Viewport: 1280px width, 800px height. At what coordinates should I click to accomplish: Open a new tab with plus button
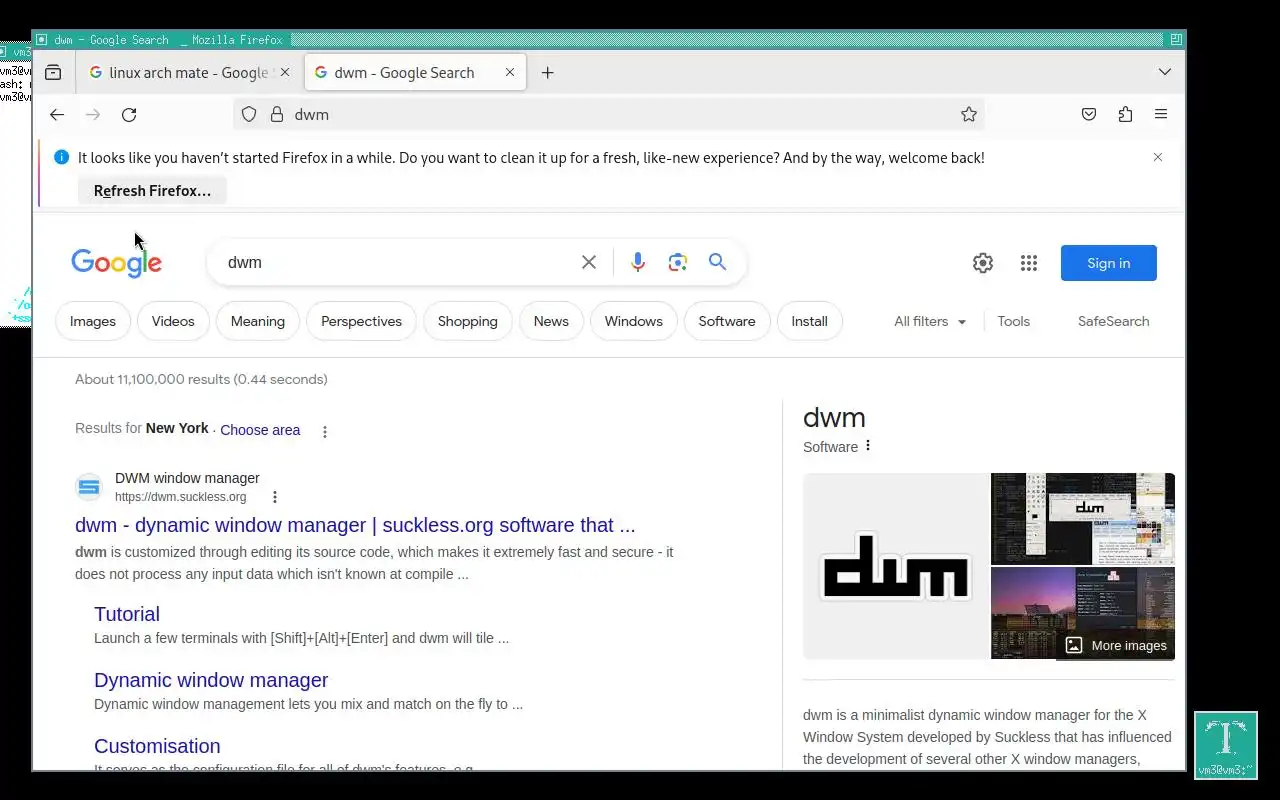click(547, 72)
